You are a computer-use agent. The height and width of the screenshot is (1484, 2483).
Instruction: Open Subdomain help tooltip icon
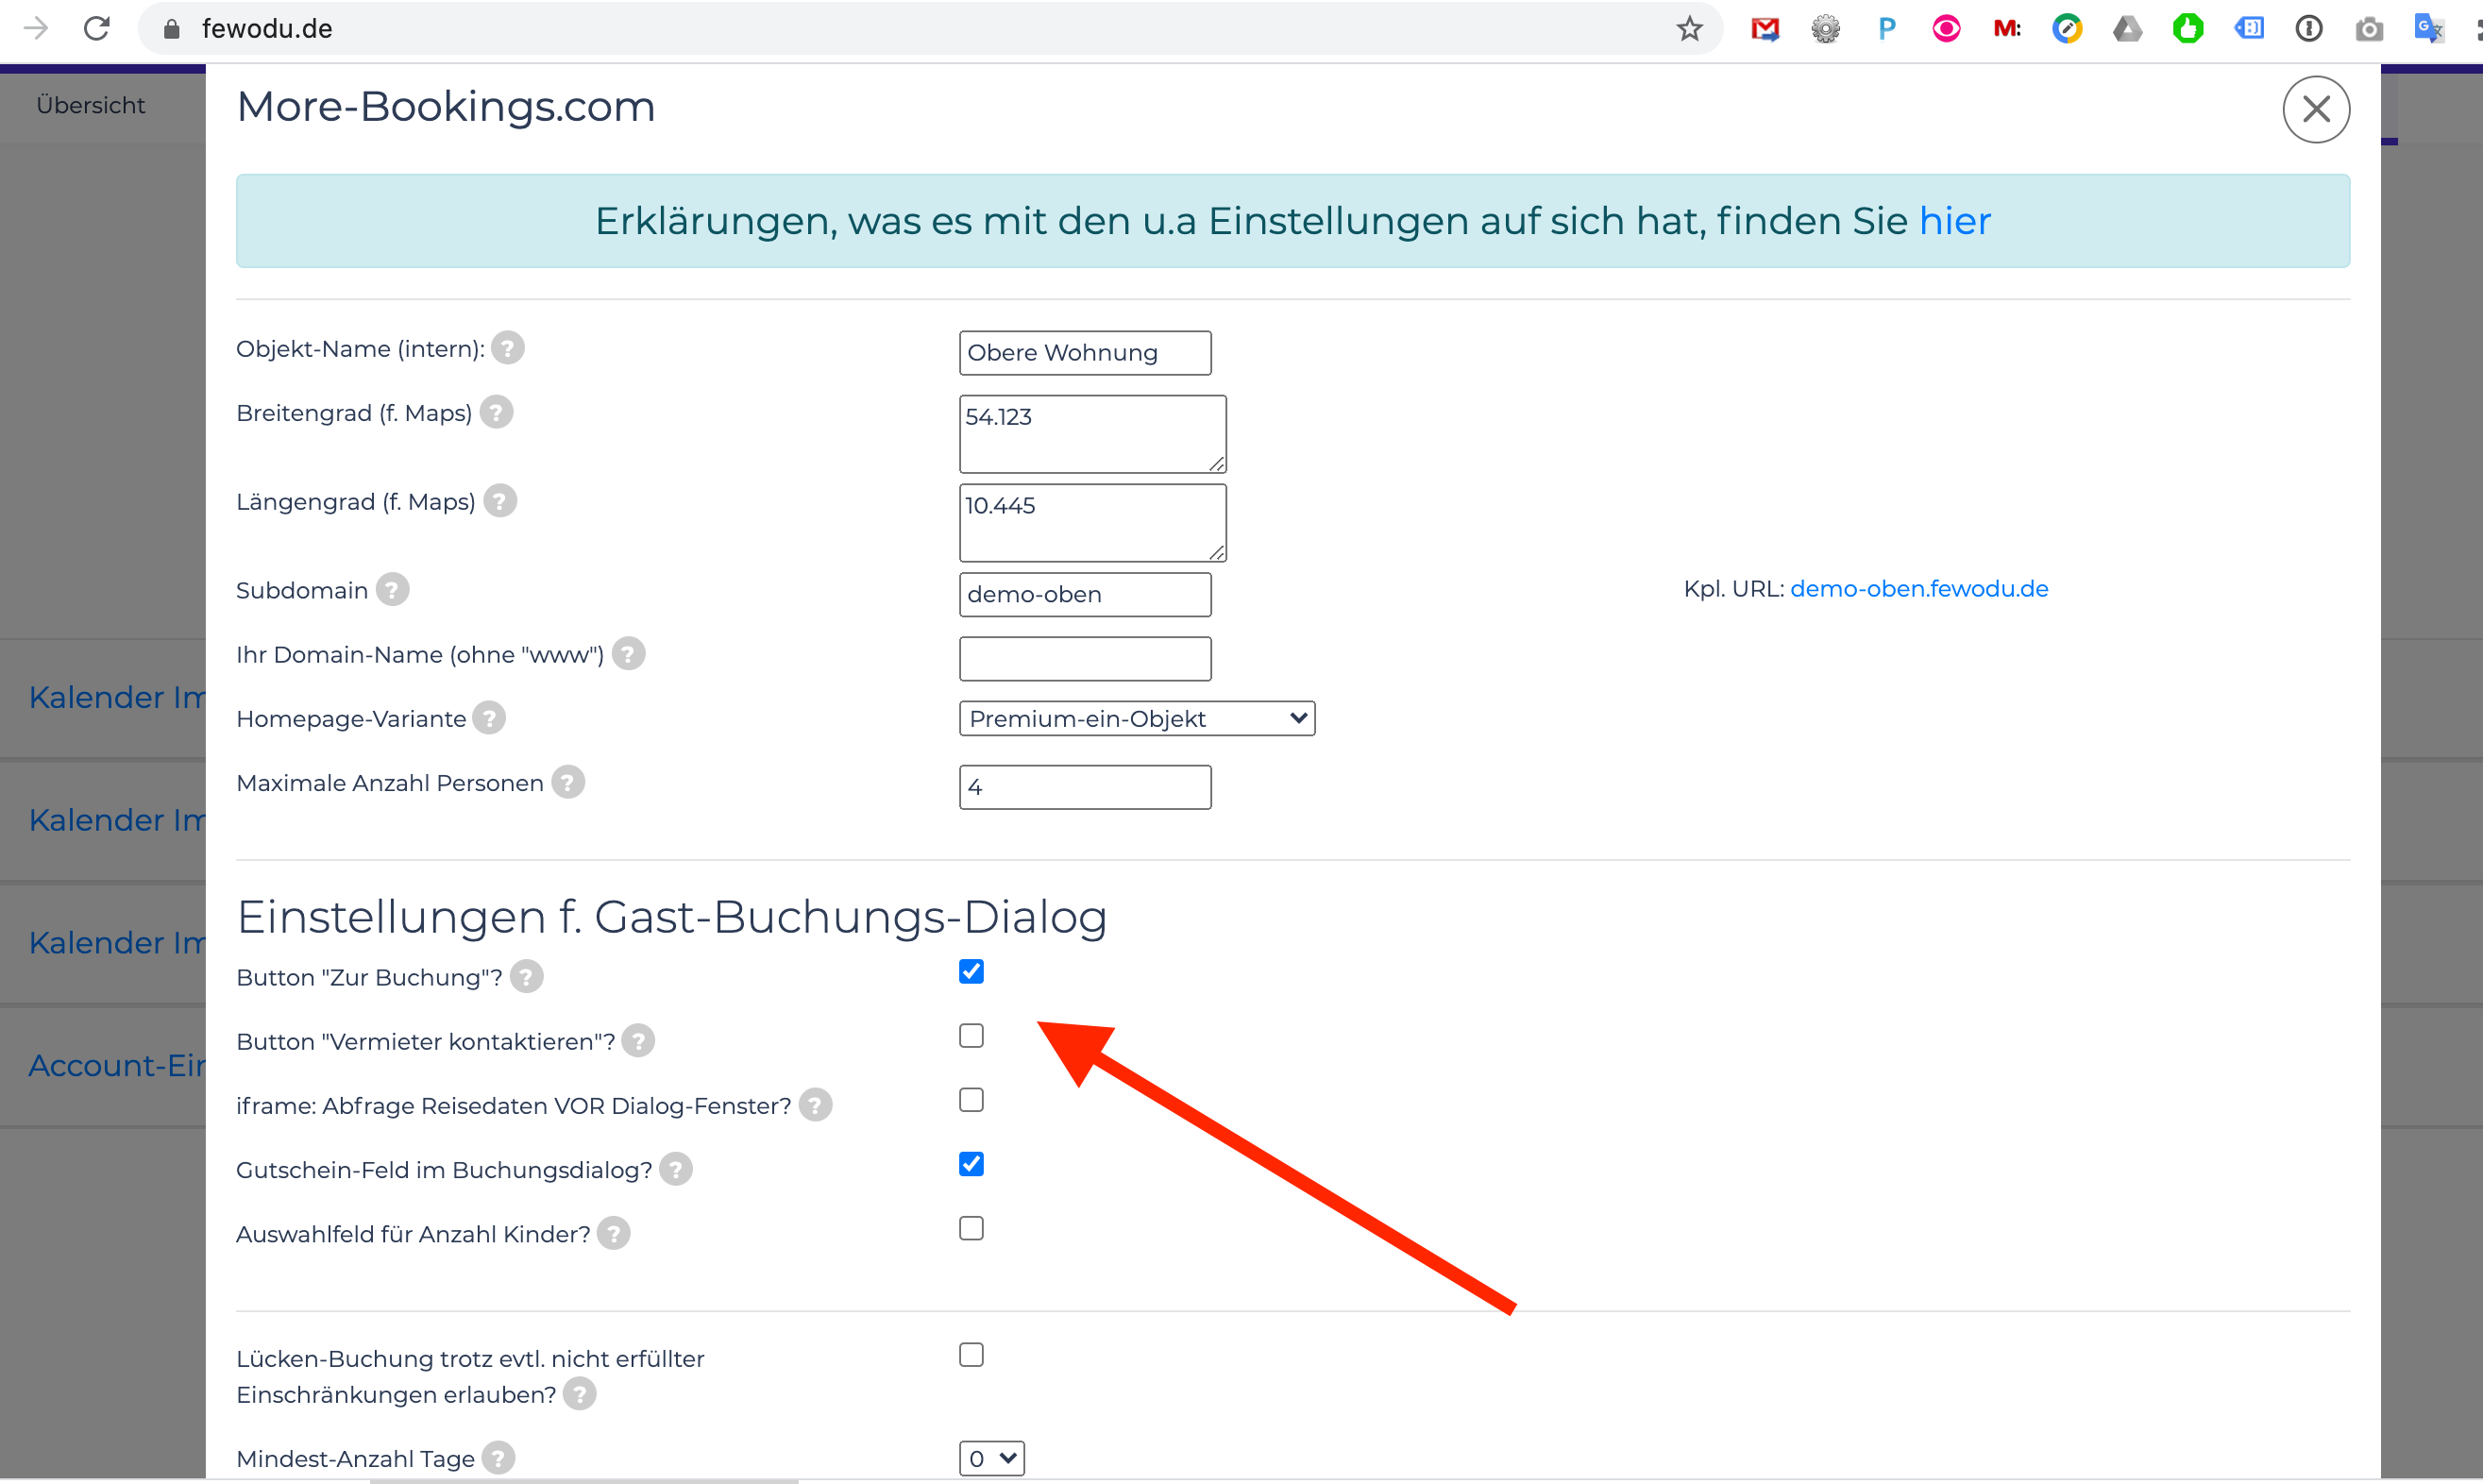(x=392, y=590)
